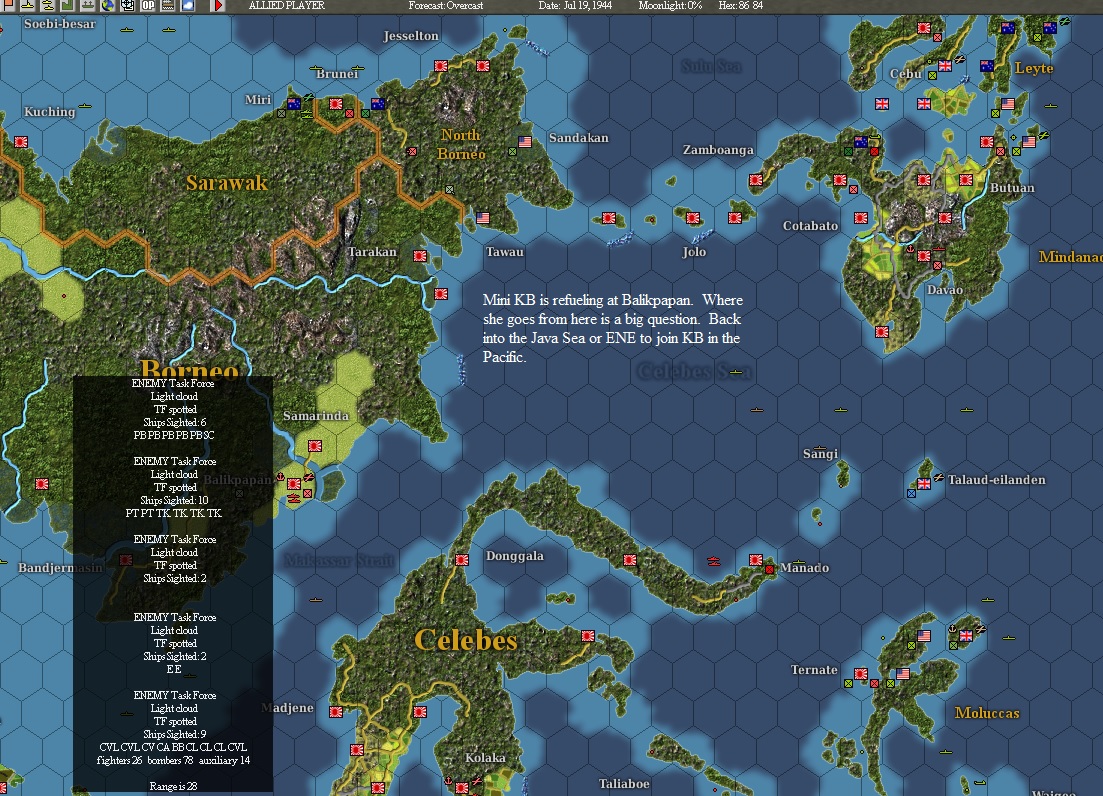Click the Hex: 86 84 coordinate readout

740,5
